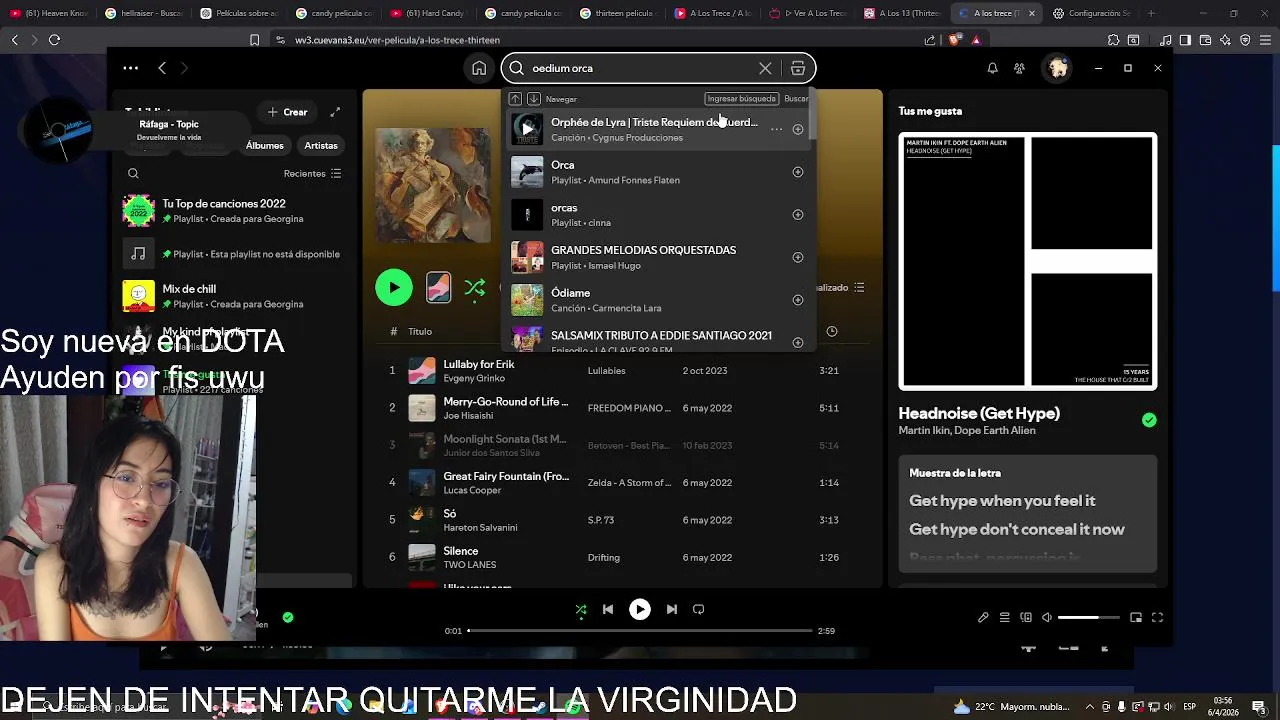
Task: Switch to browser tab 'Hard Candy'
Action: pyautogui.click(x=426, y=13)
